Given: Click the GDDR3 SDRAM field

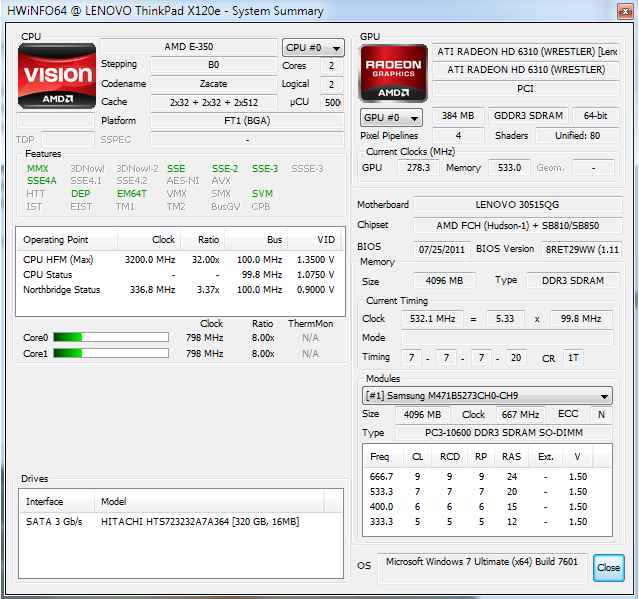Looking at the screenshot, I should [x=528, y=116].
